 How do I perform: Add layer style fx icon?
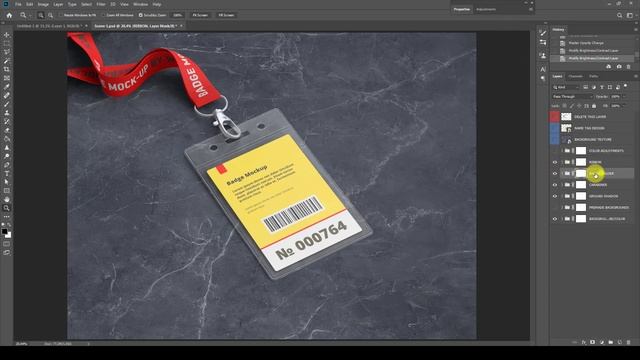point(584,342)
